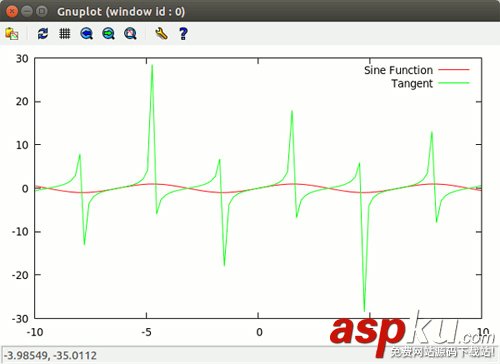Image resolution: width=500 pixels, height=364 pixels.
Task: Replot the graph with the refresh icon
Action: click(43, 34)
